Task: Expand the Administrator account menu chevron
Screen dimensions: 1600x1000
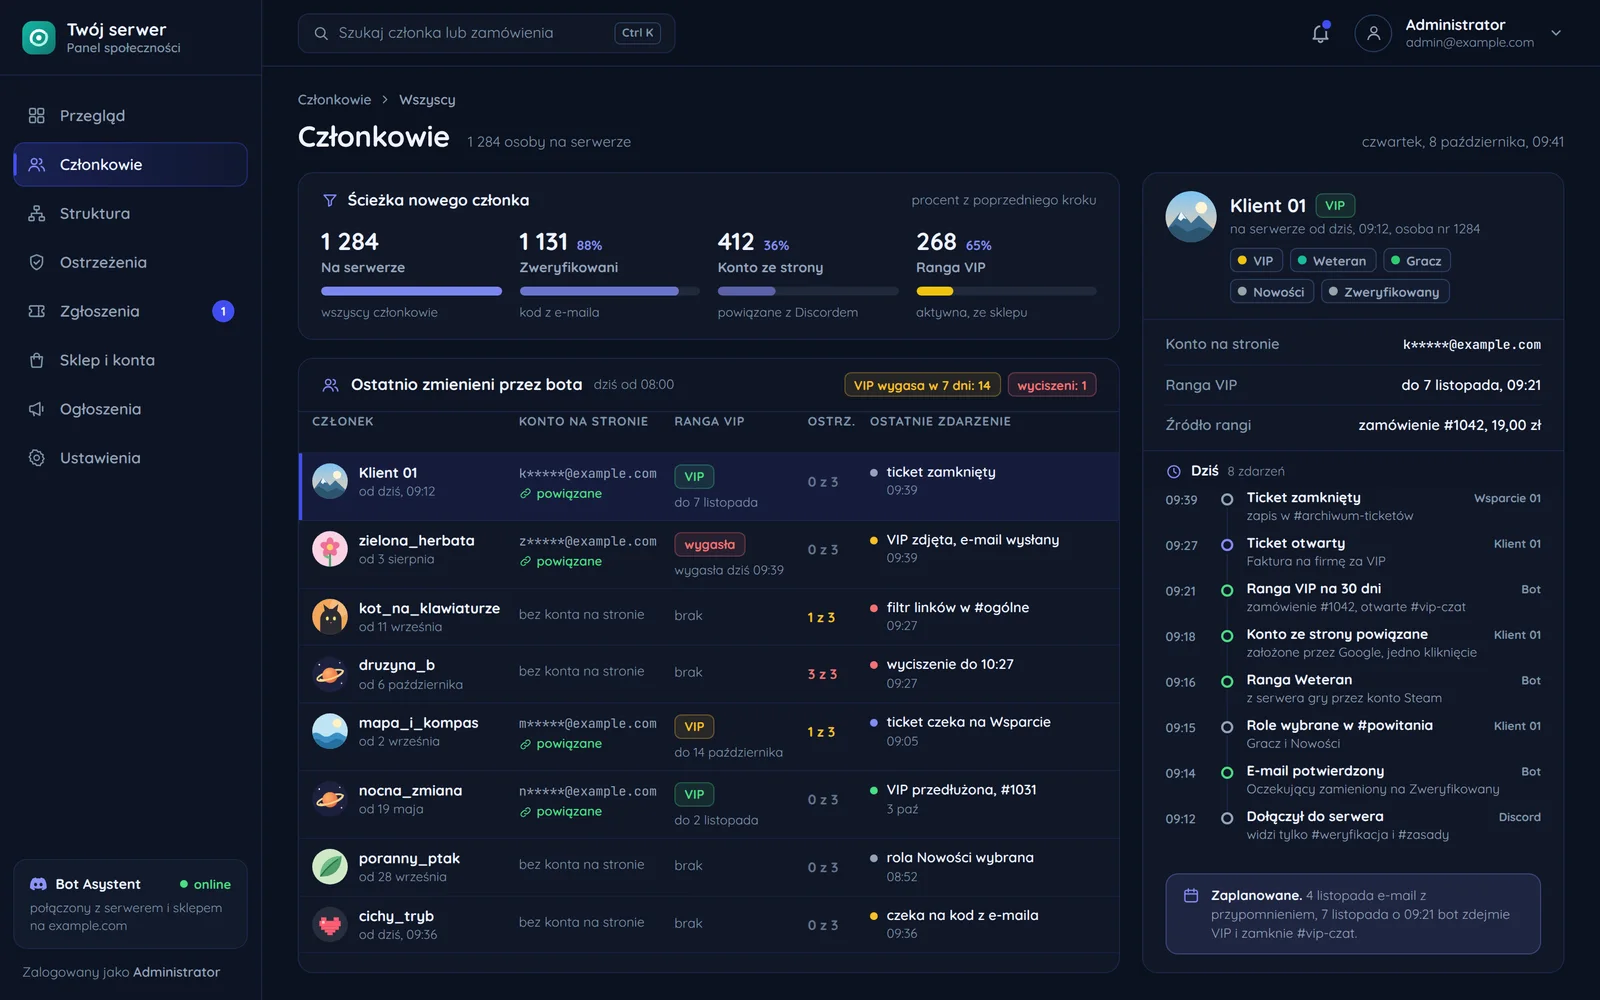Action: point(1556,33)
